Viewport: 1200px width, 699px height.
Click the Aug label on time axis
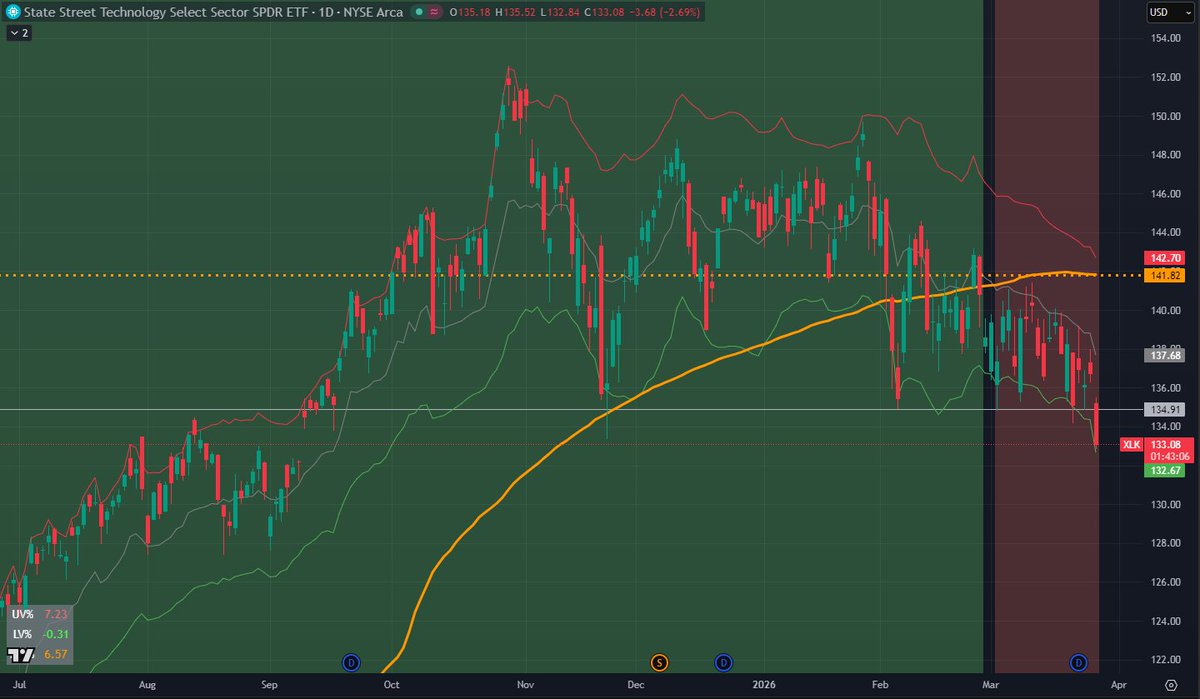147,687
